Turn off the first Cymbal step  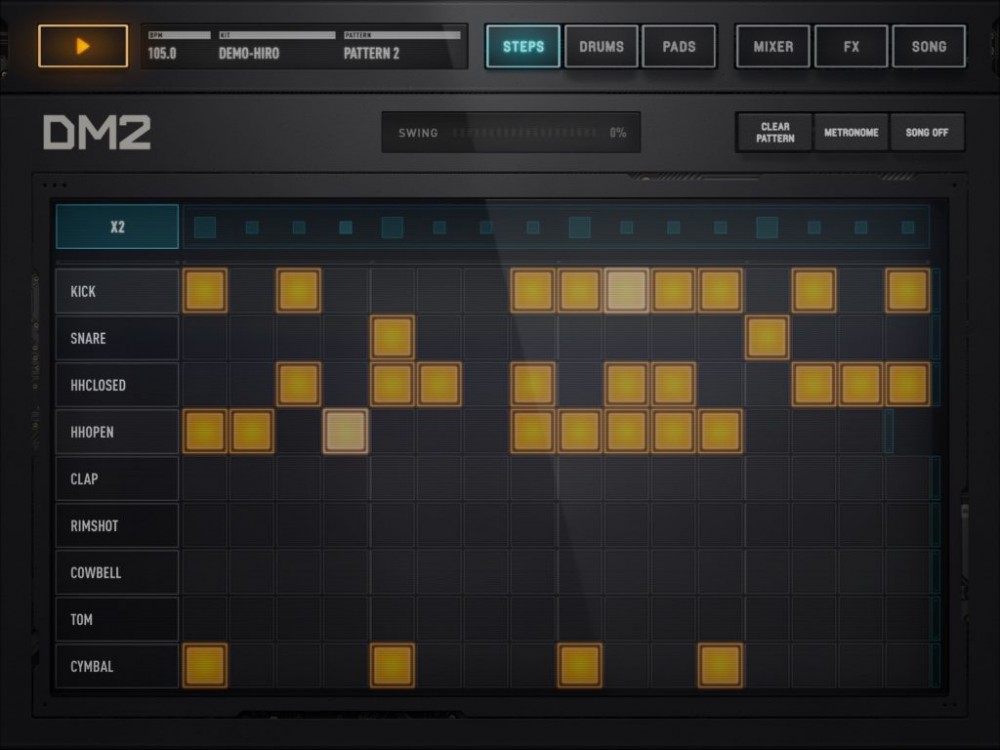click(205, 666)
